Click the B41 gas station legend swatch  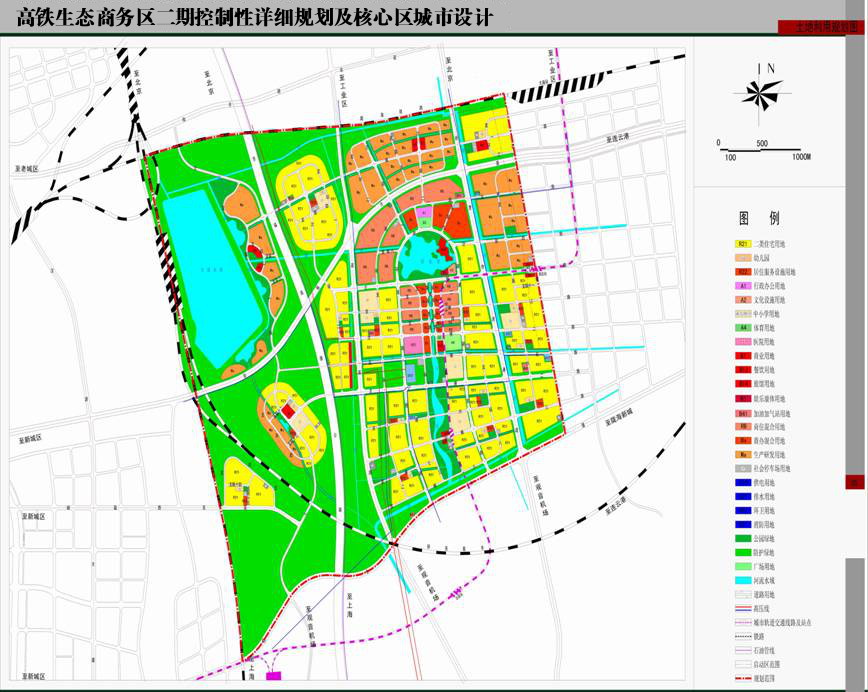pos(744,412)
